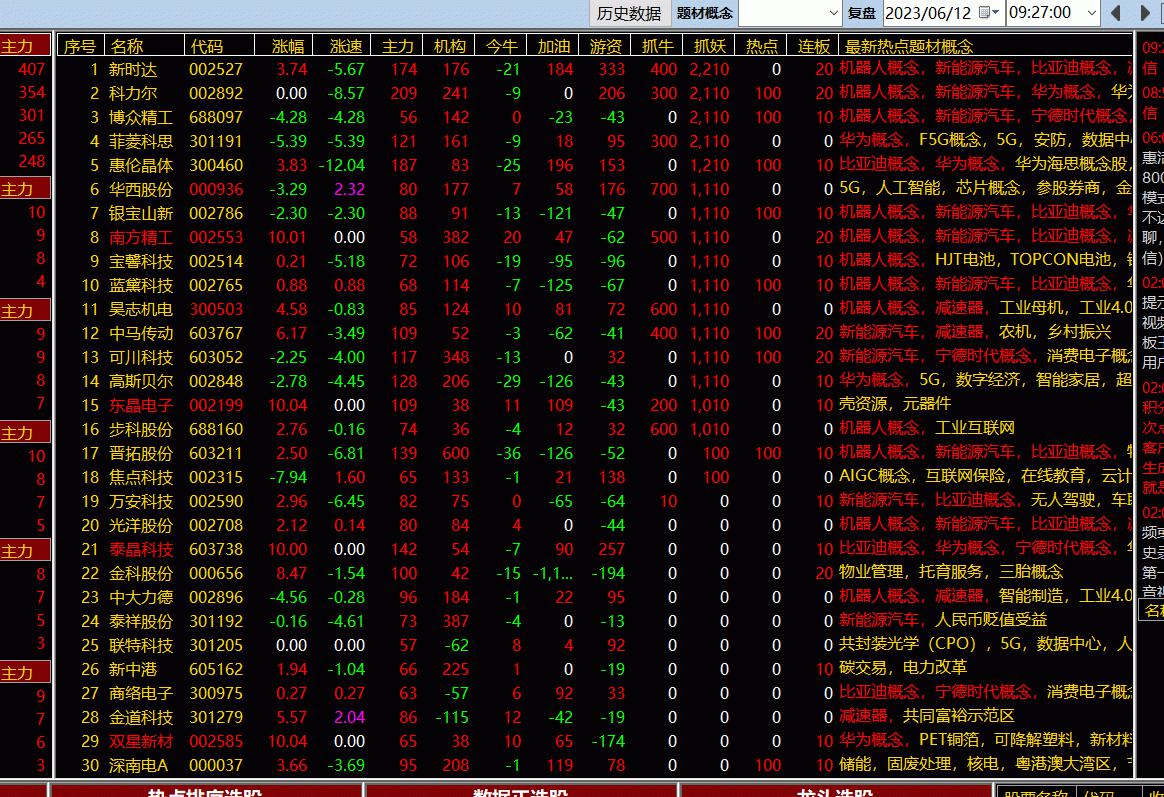The image size is (1164, 797).
Task: Select stock 科力尔 in the list
Action: pos(595,93)
